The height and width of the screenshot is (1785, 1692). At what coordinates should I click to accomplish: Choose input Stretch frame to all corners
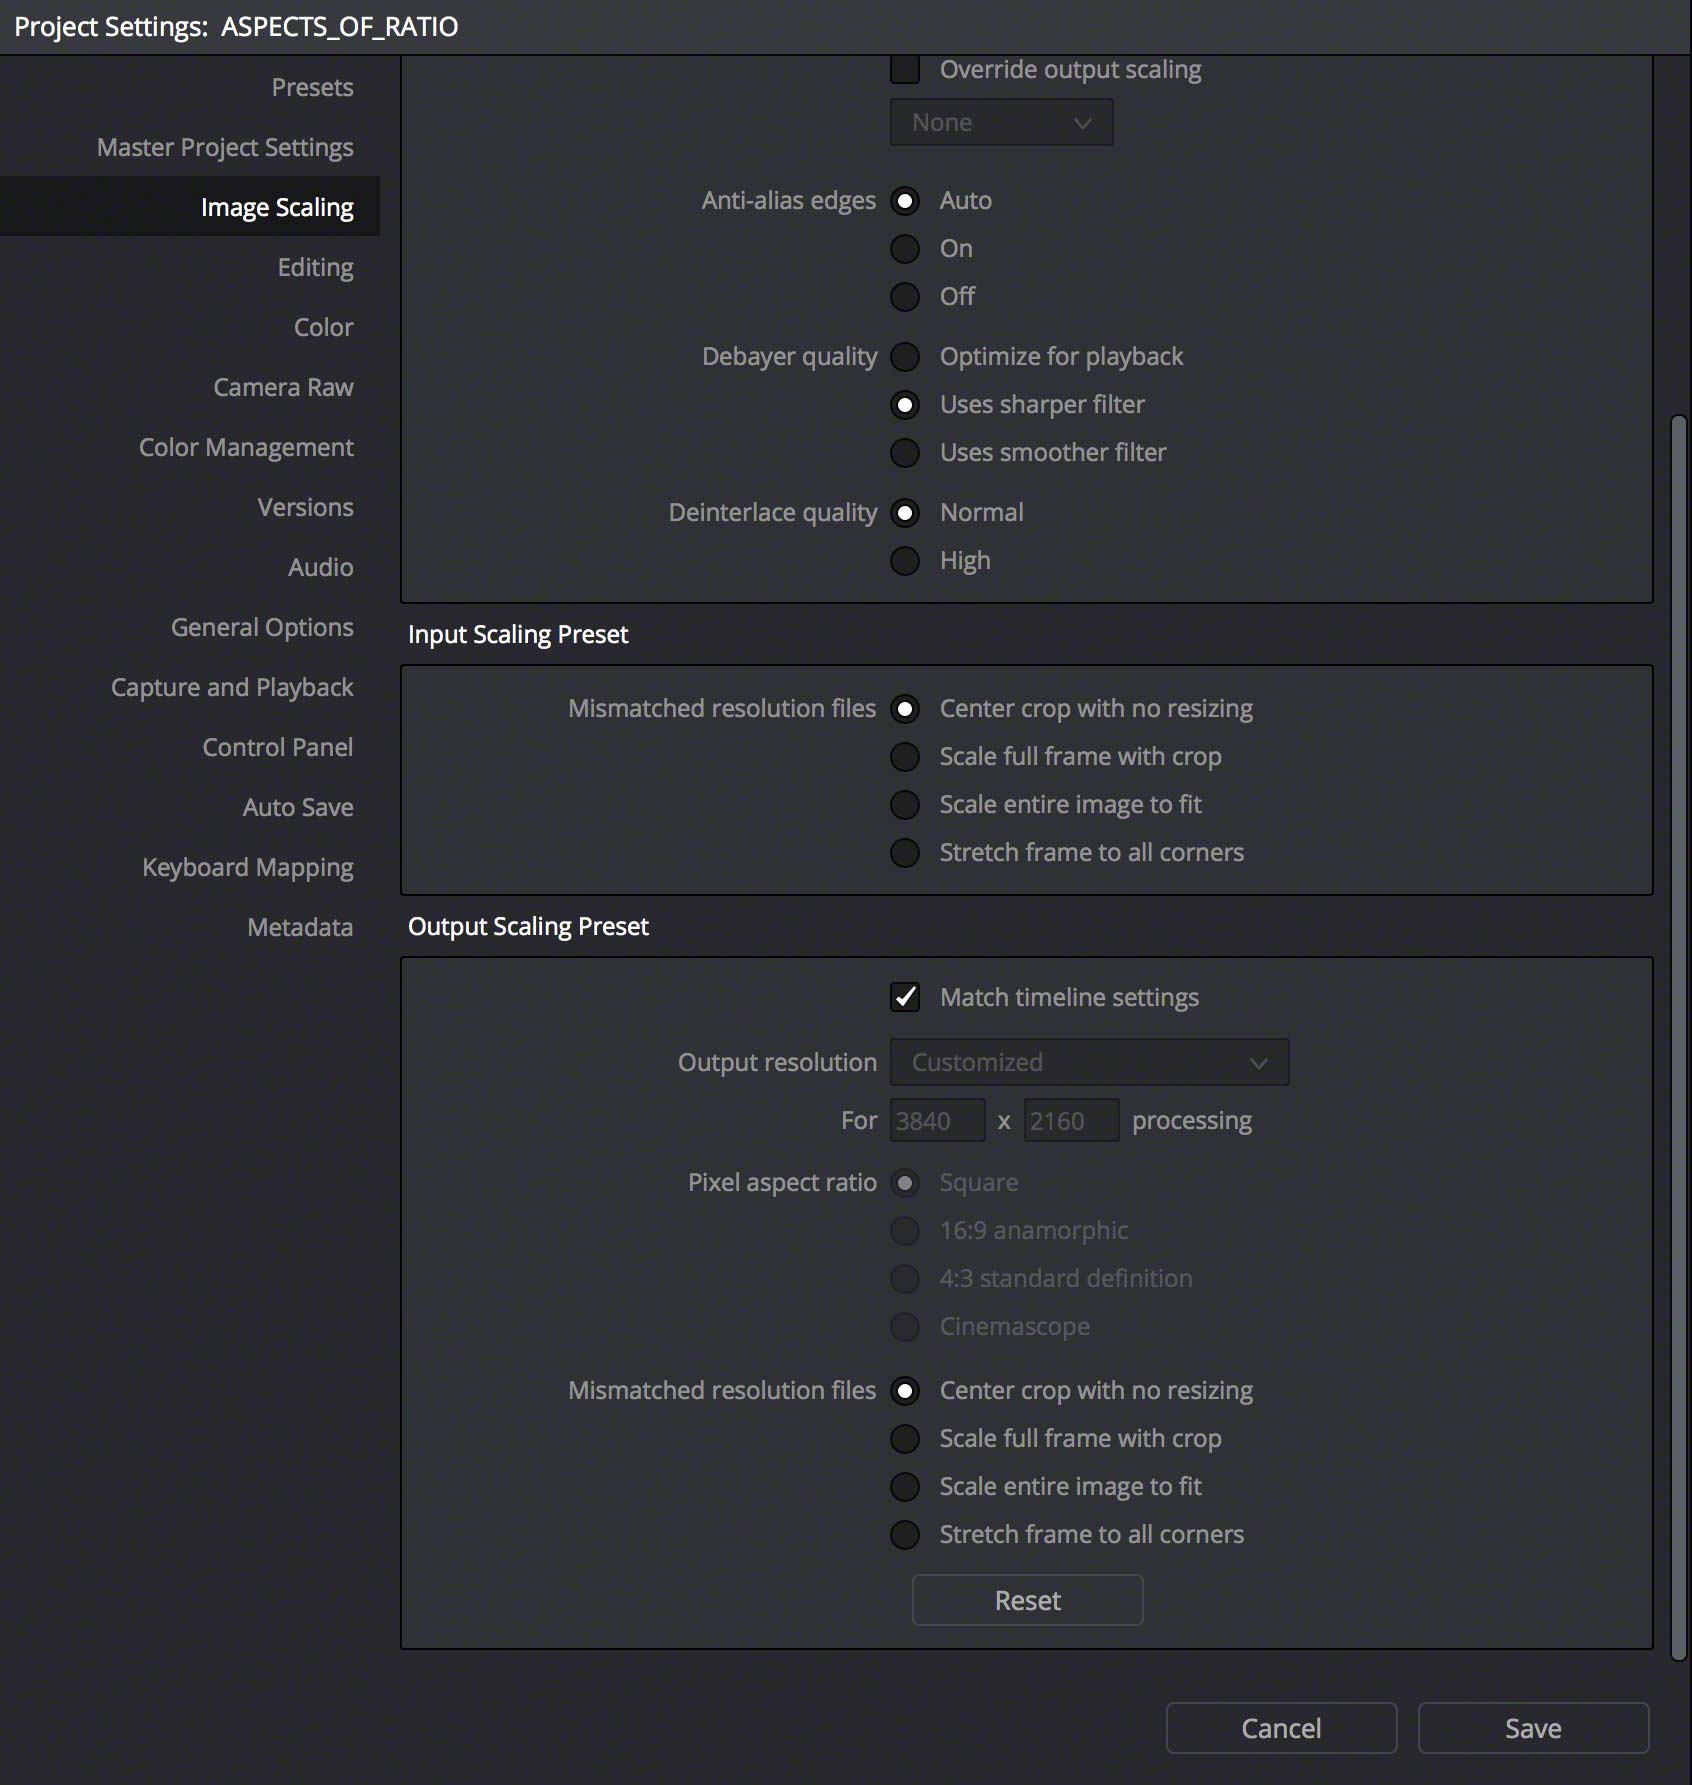pos(905,853)
